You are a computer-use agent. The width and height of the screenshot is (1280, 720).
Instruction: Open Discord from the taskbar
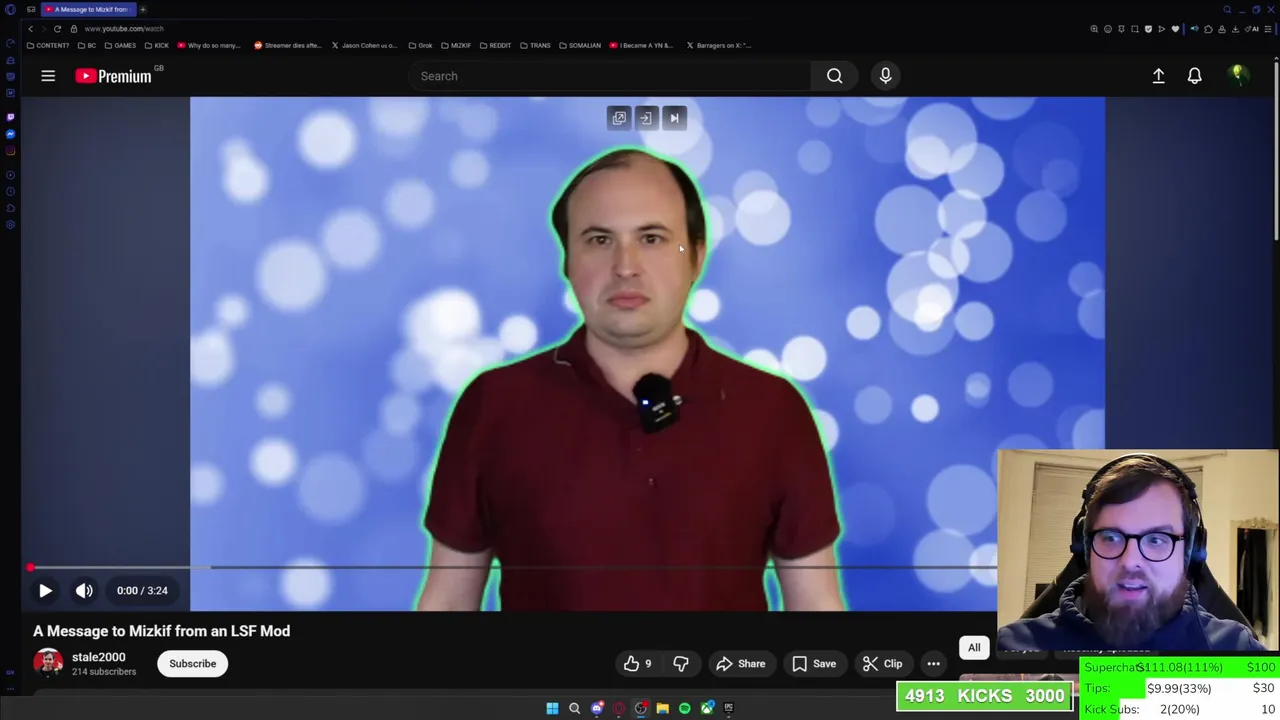click(597, 708)
